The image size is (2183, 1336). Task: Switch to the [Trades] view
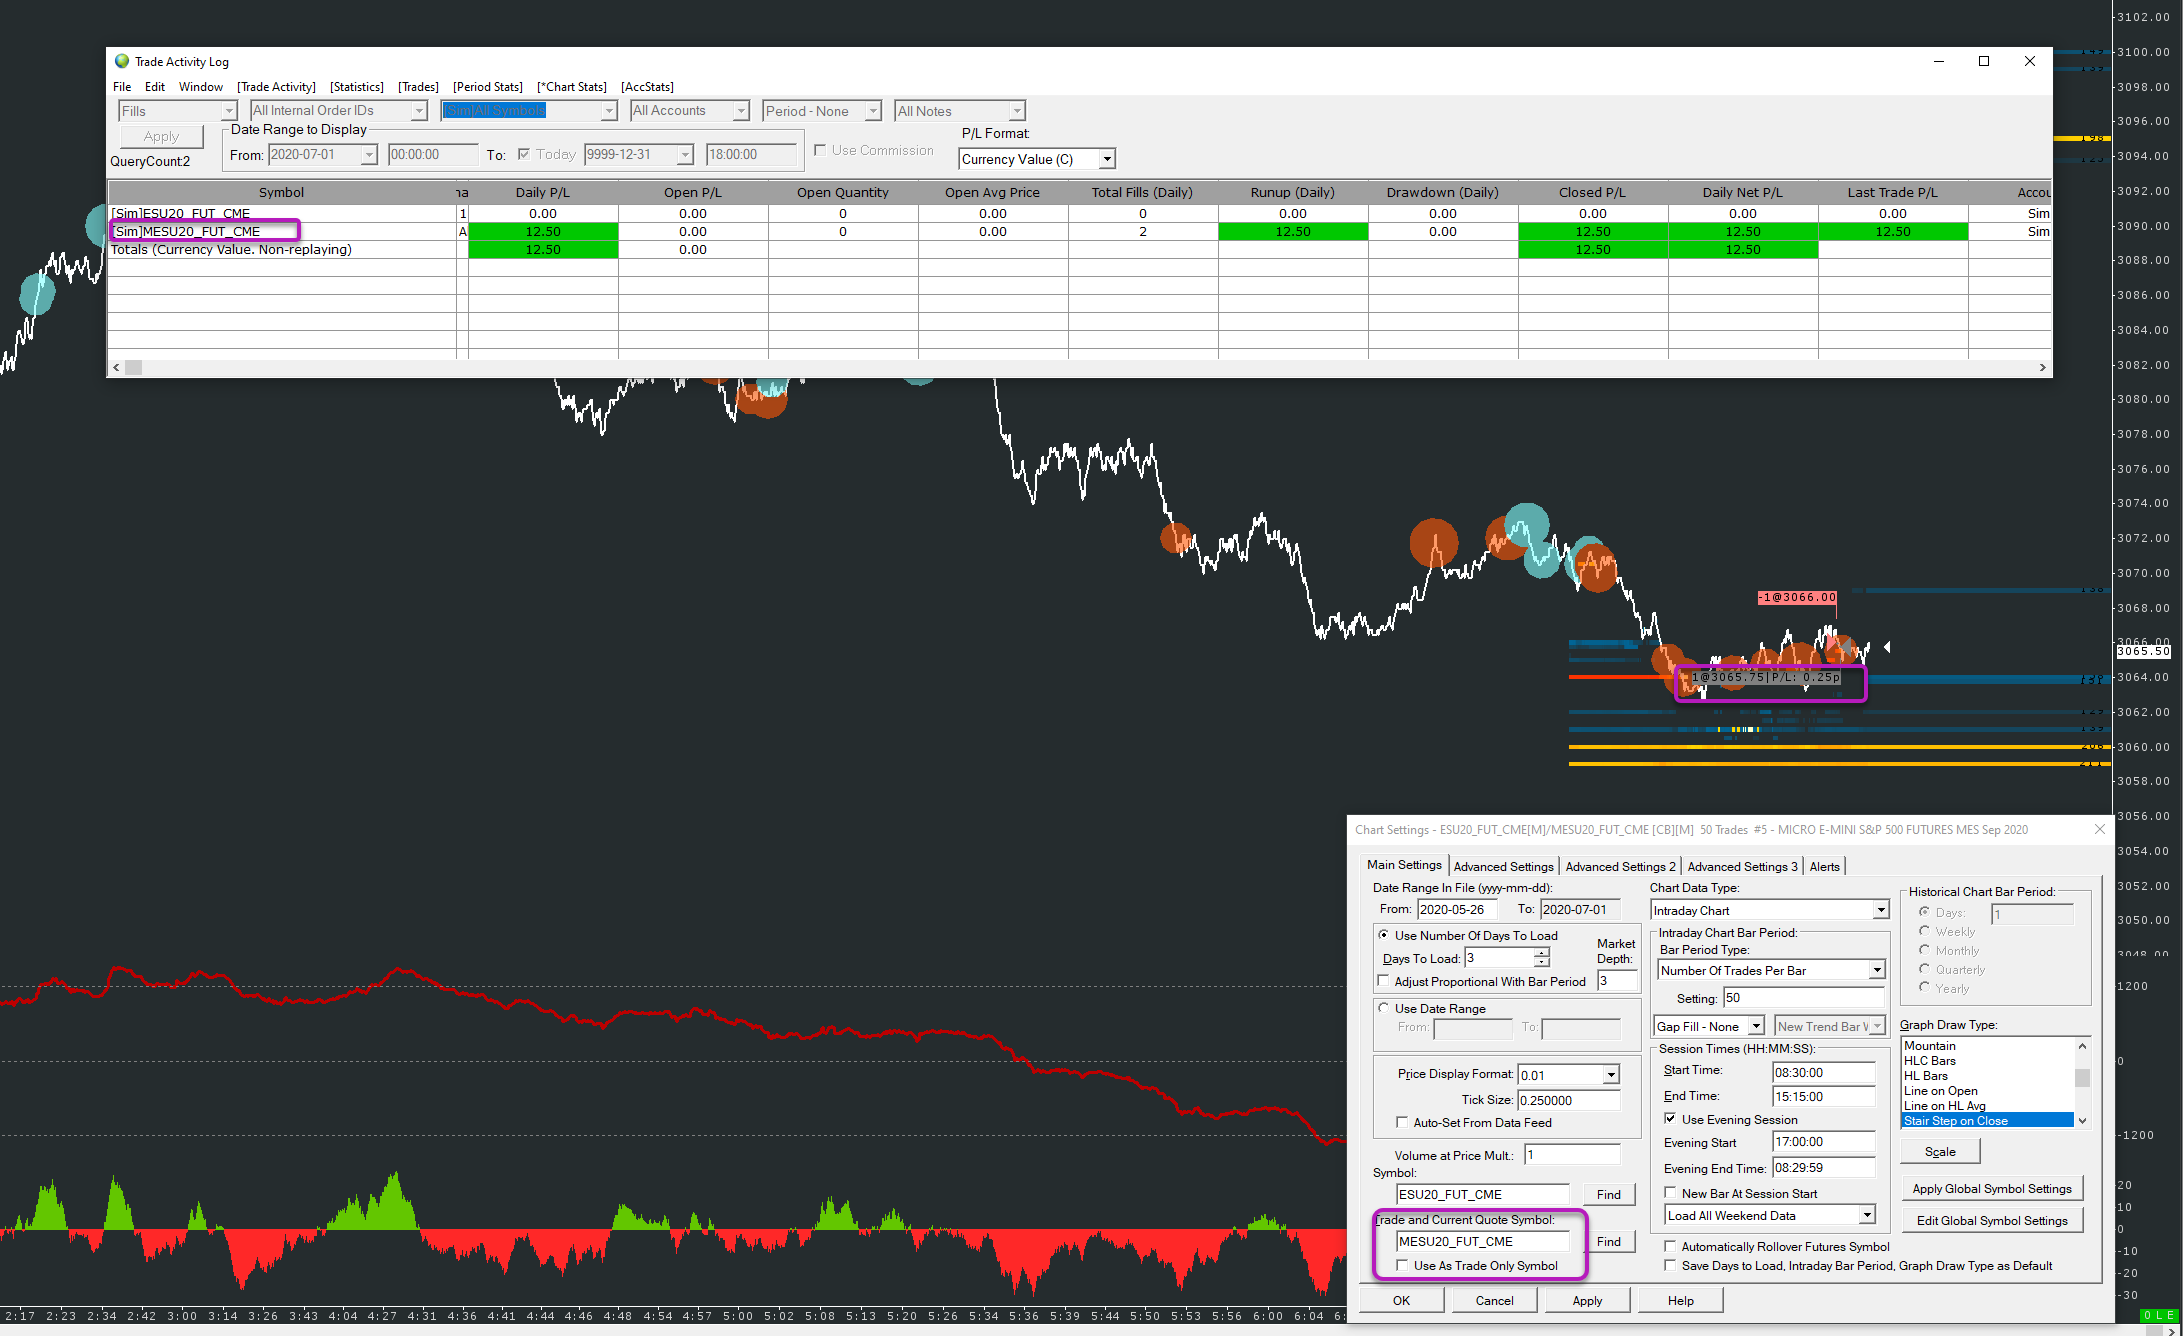(x=418, y=87)
